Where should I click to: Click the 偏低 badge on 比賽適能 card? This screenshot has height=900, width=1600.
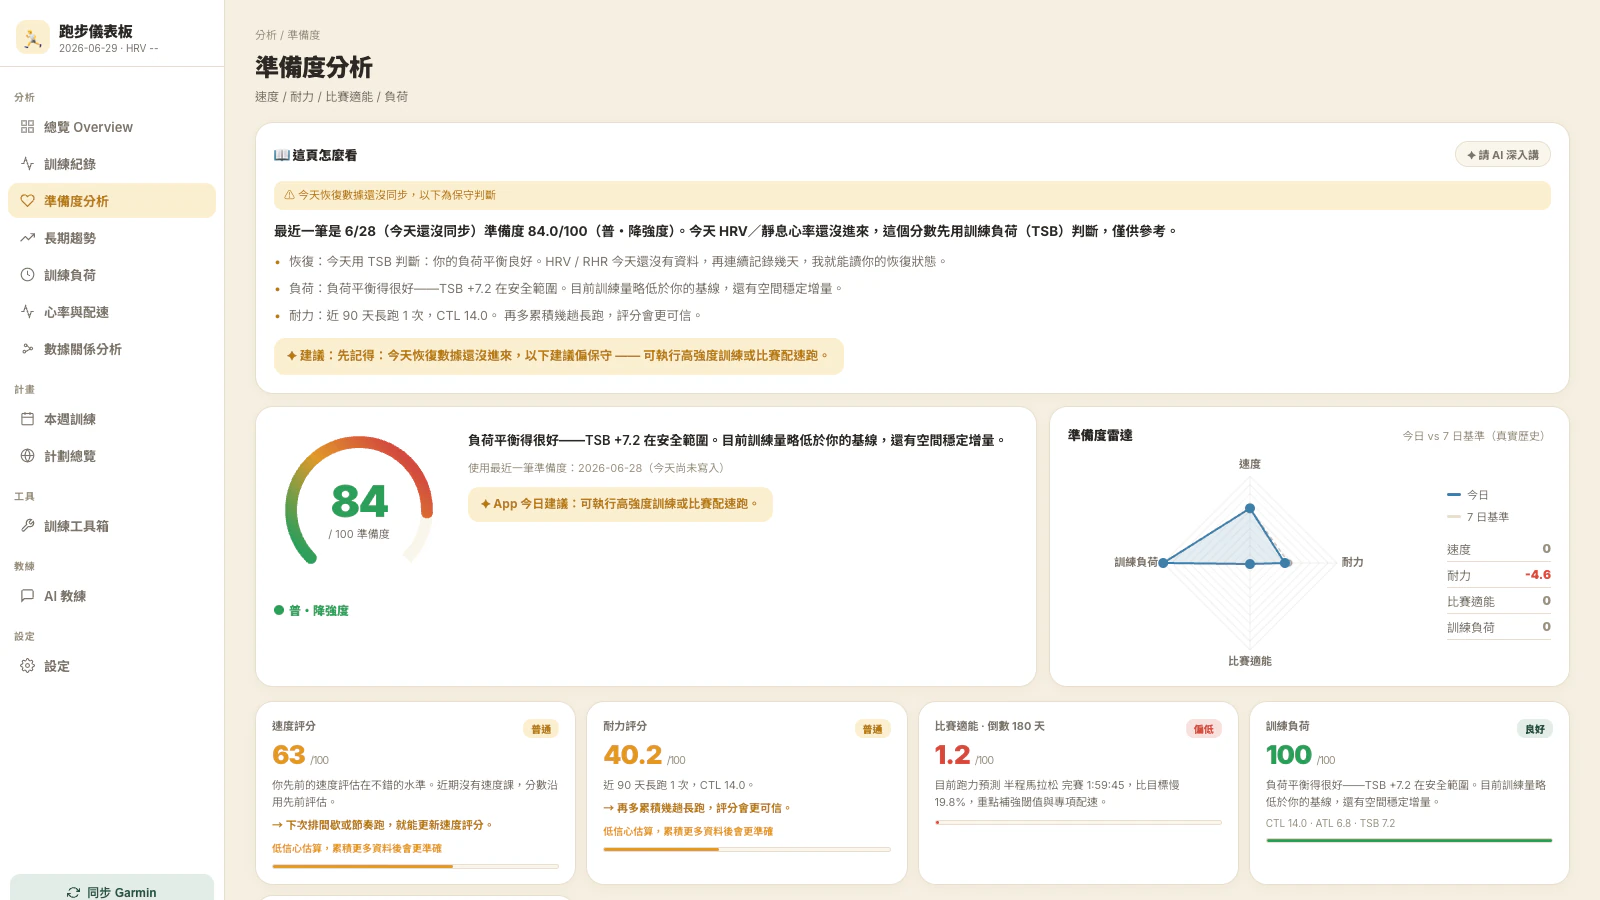(1204, 729)
